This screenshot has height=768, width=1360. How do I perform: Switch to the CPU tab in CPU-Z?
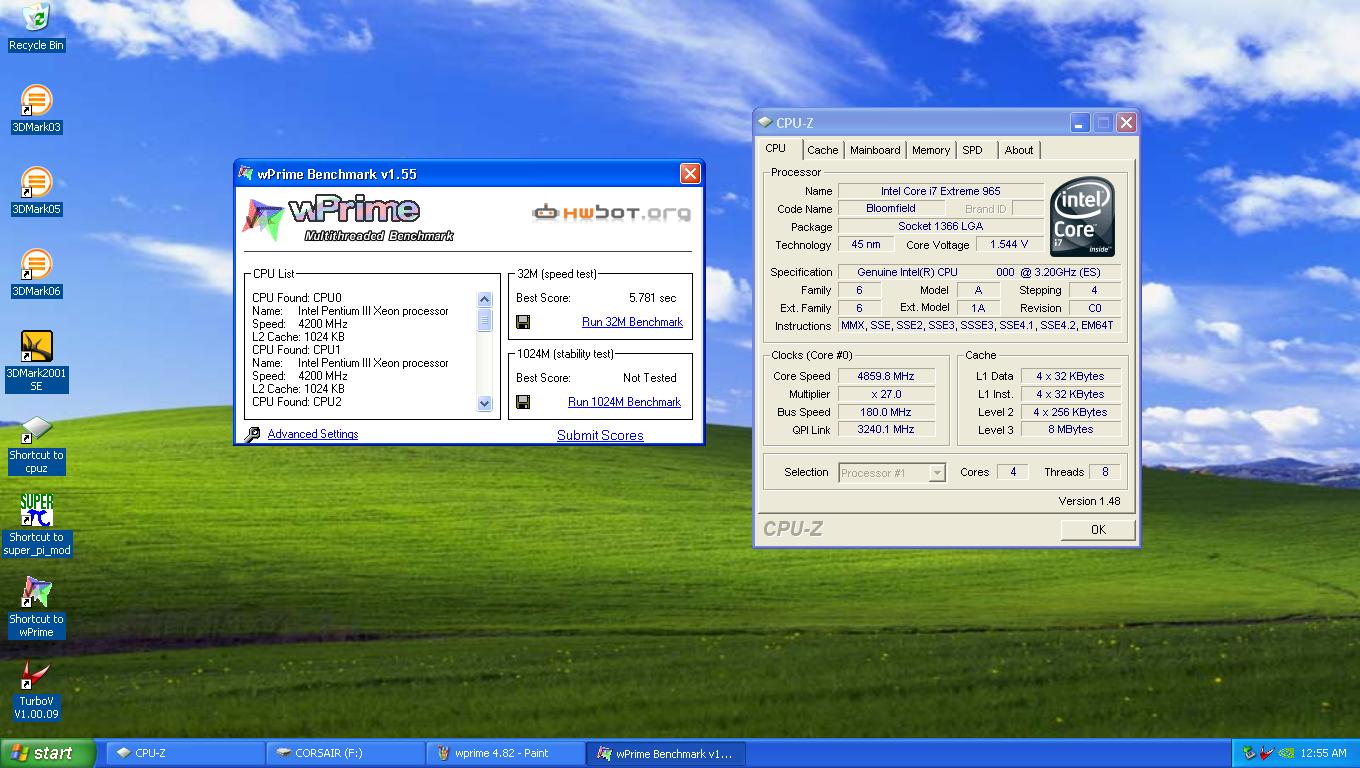pyautogui.click(x=776, y=148)
